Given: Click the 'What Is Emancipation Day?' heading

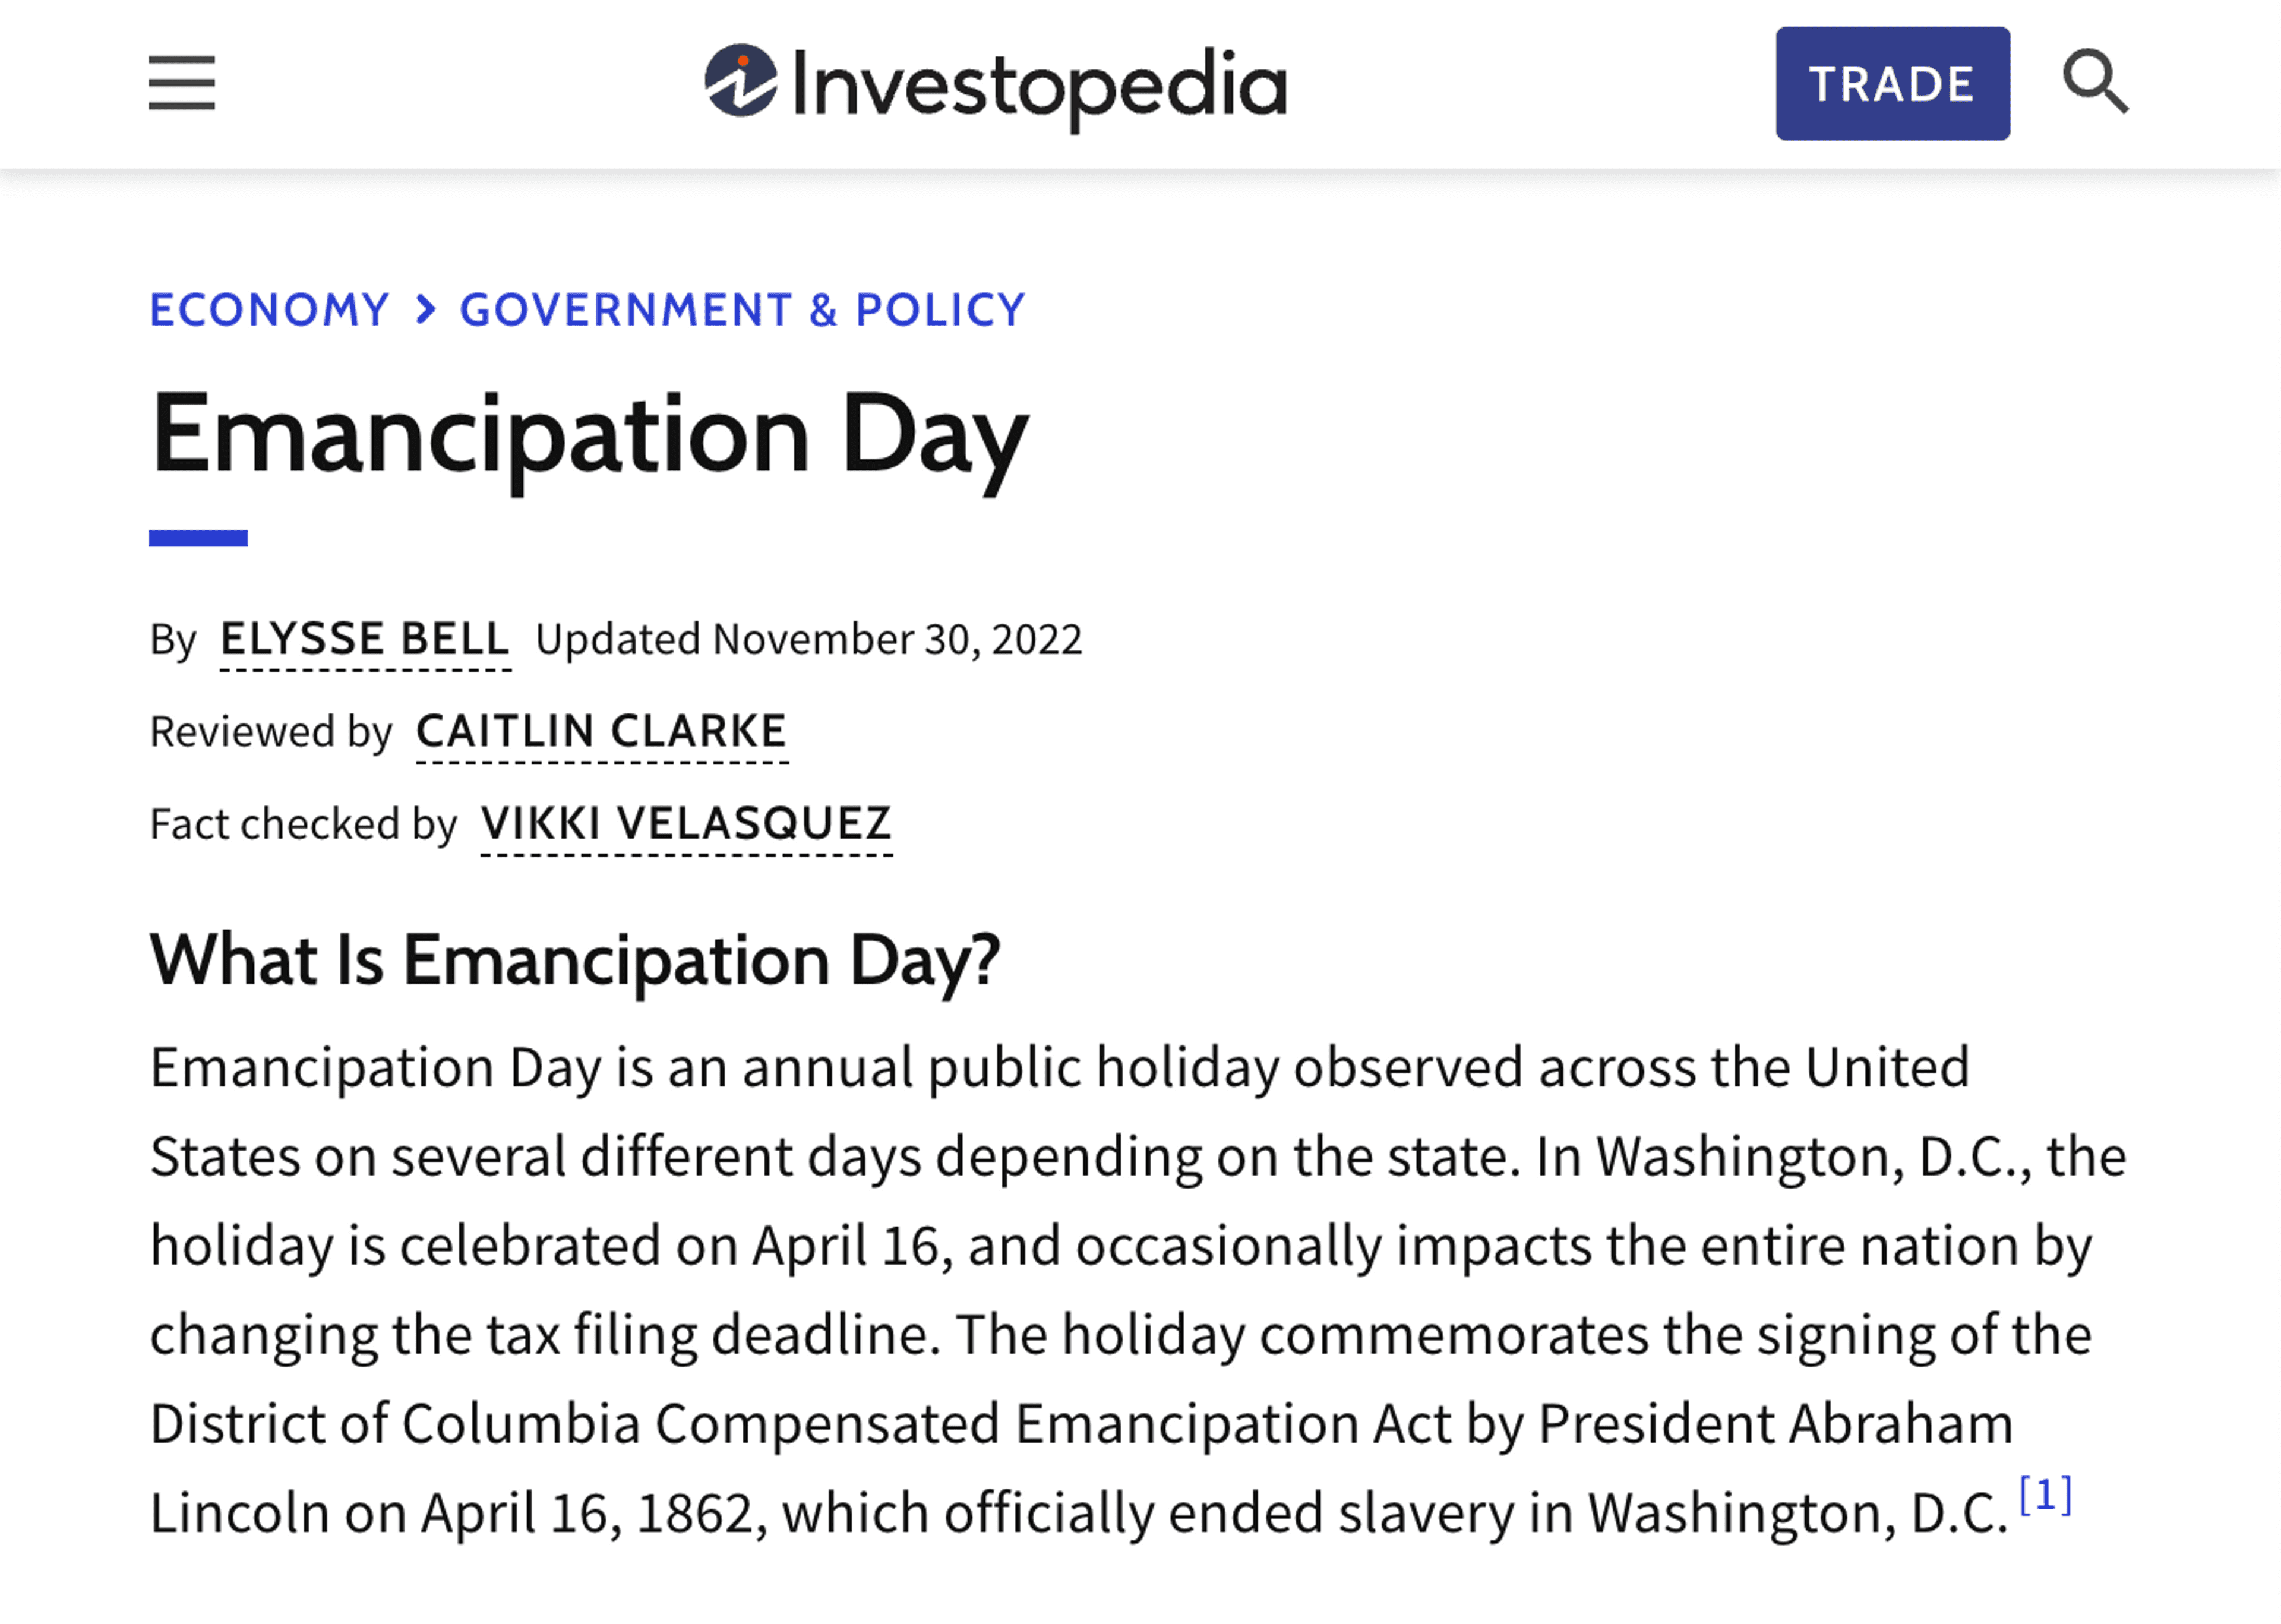Looking at the screenshot, I should (x=575, y=961).
